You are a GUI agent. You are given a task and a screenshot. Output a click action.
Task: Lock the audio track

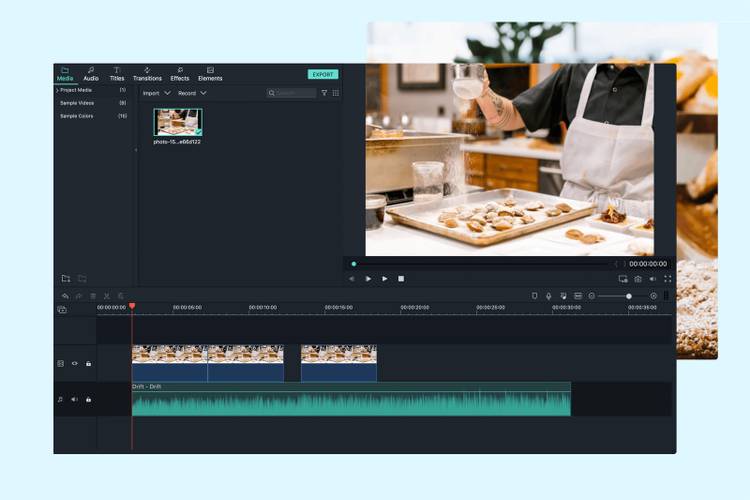[88, 399]
